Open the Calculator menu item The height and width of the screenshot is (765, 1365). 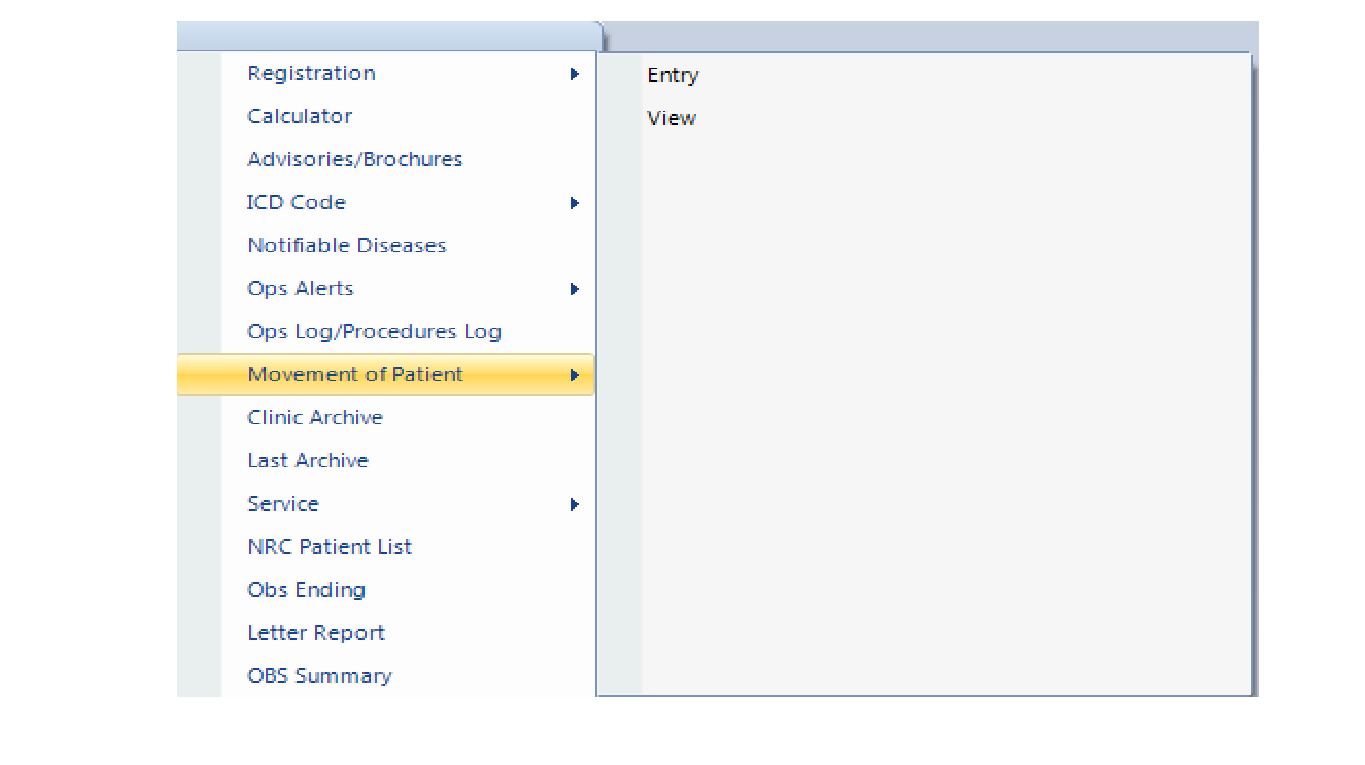[x=299, y=117]
